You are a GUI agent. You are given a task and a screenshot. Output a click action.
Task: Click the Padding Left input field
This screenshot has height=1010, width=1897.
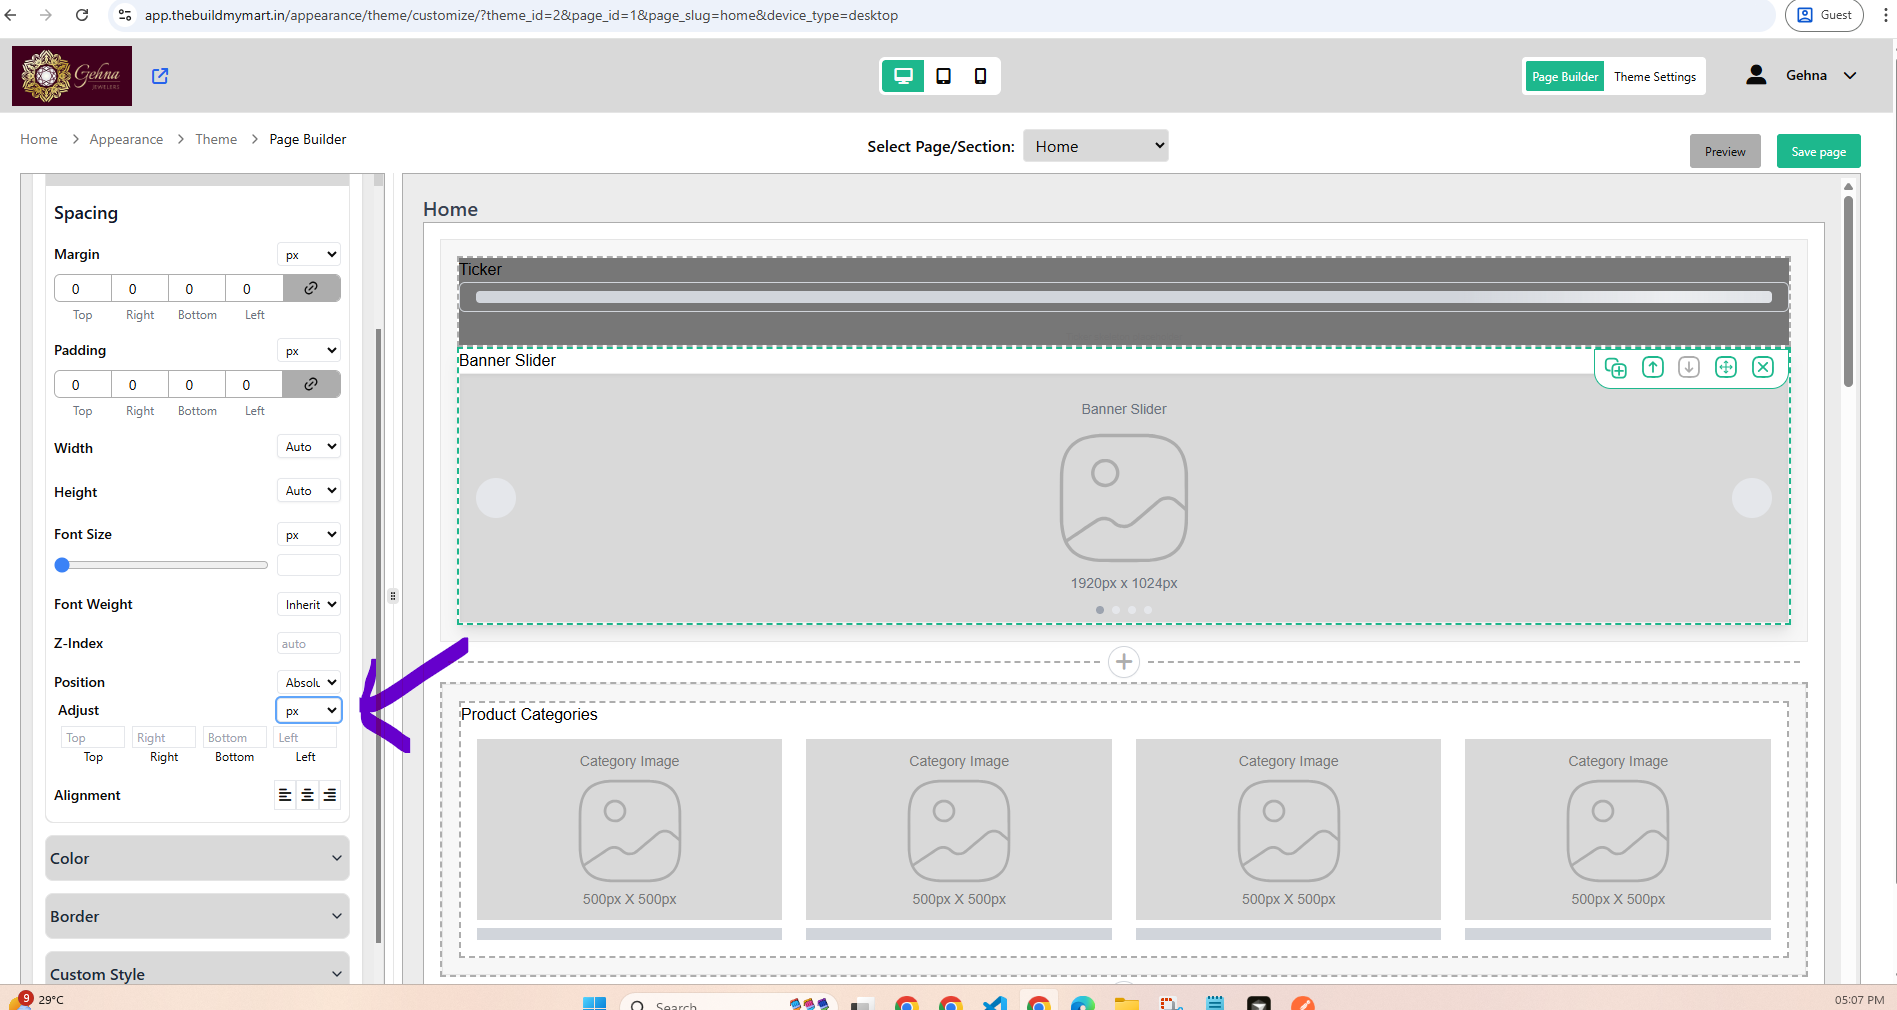click(x=254, y=384)
